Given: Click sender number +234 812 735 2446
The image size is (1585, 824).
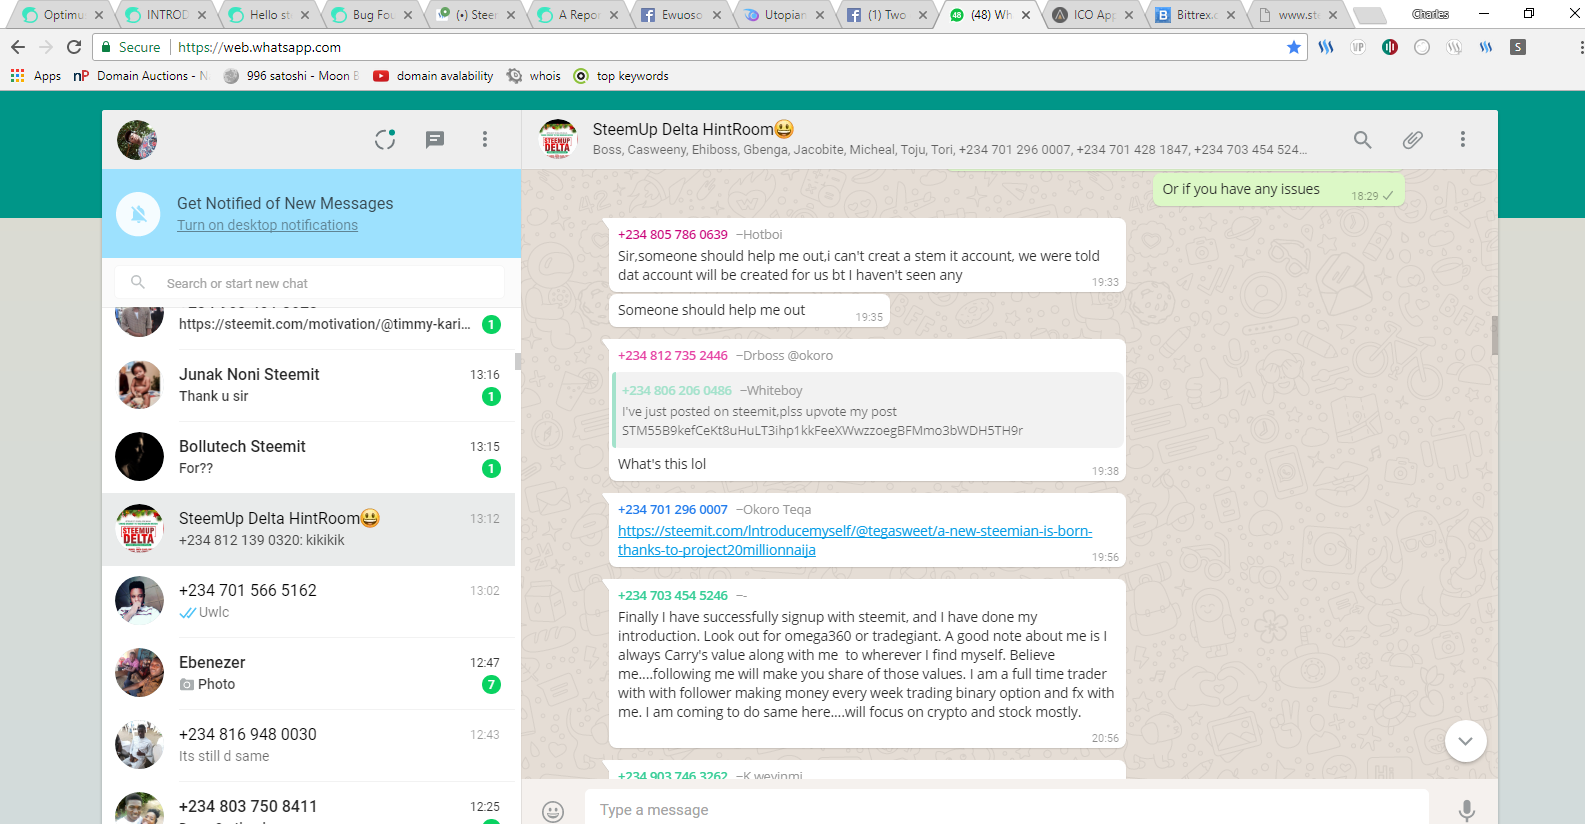Looking at the screenshot, I should coord(673,356).
